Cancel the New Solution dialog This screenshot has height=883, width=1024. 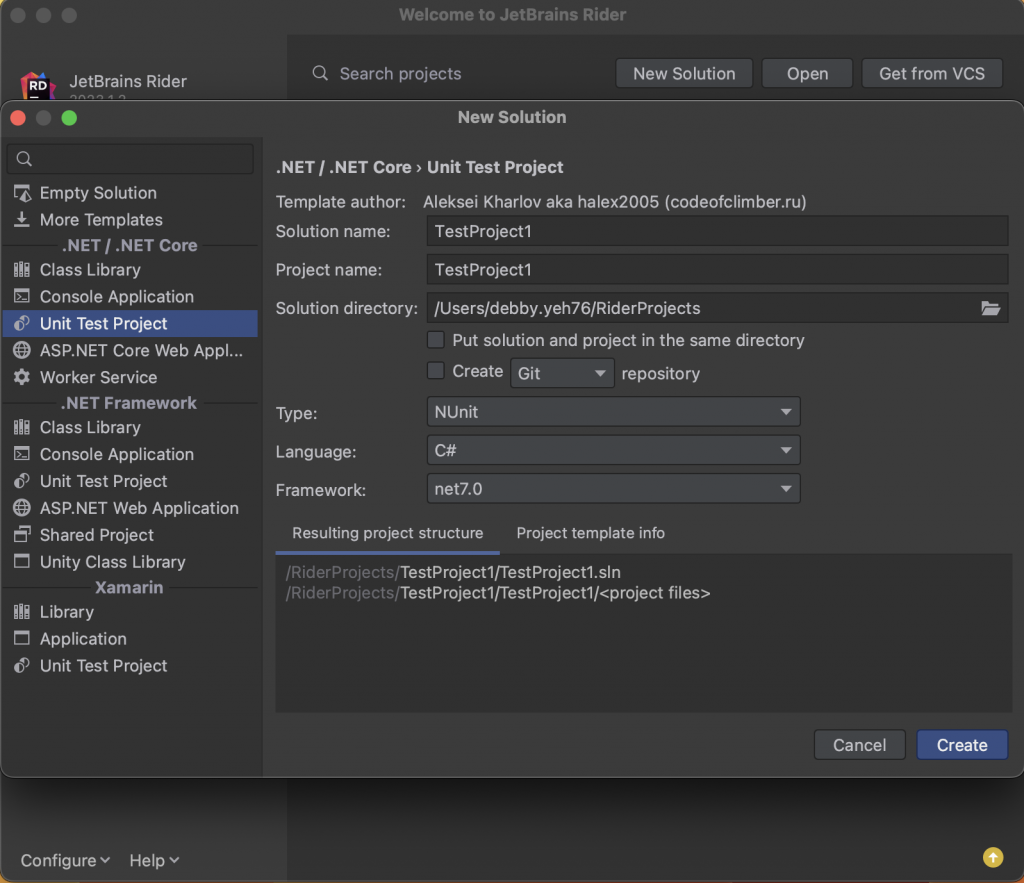coord(859,745)
